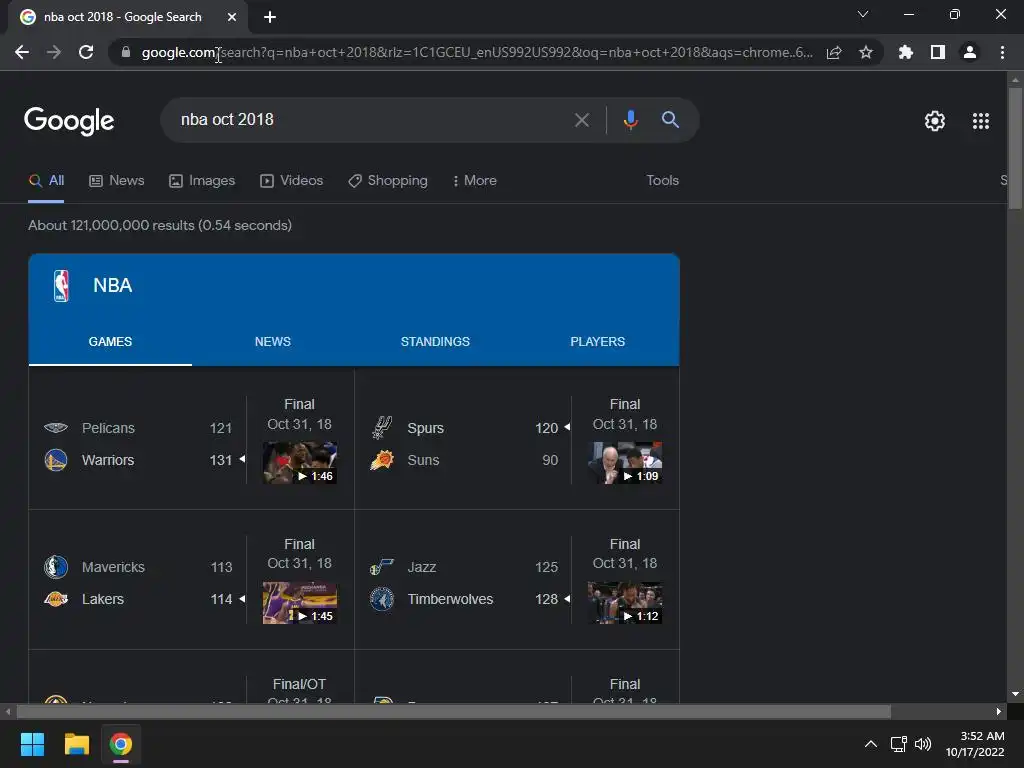
Task: Click the Google logo
Action: (69, 121)
